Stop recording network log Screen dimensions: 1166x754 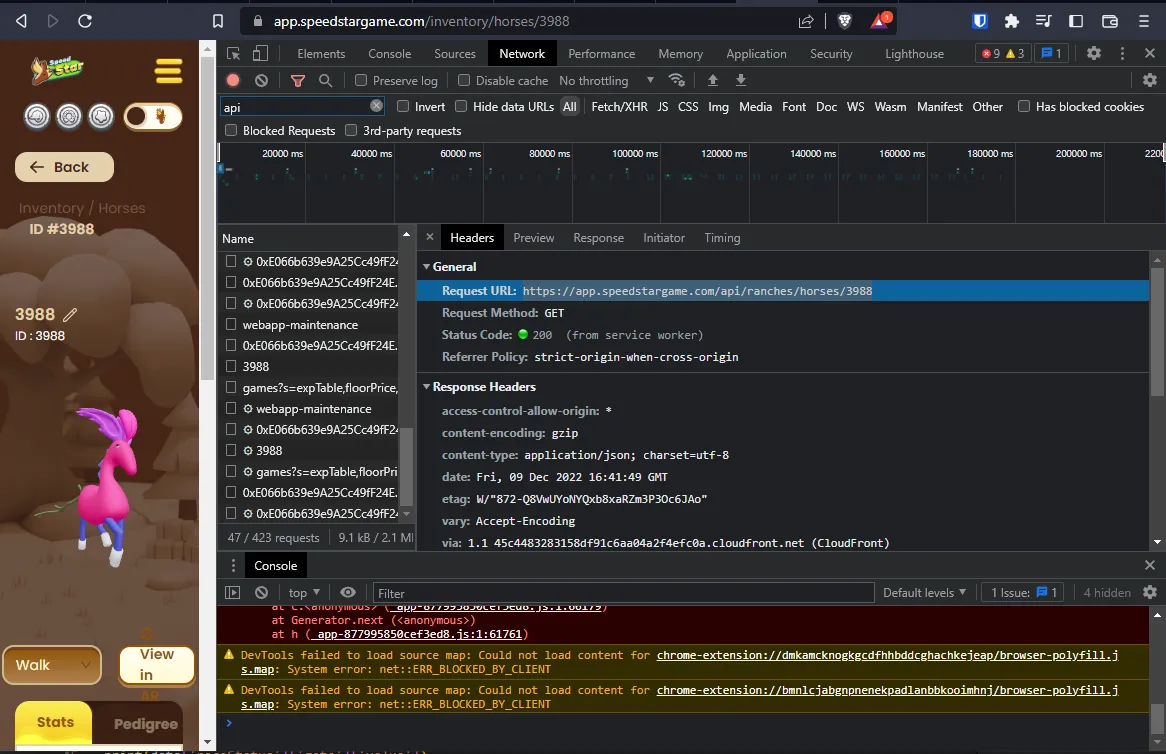[233, 80]
